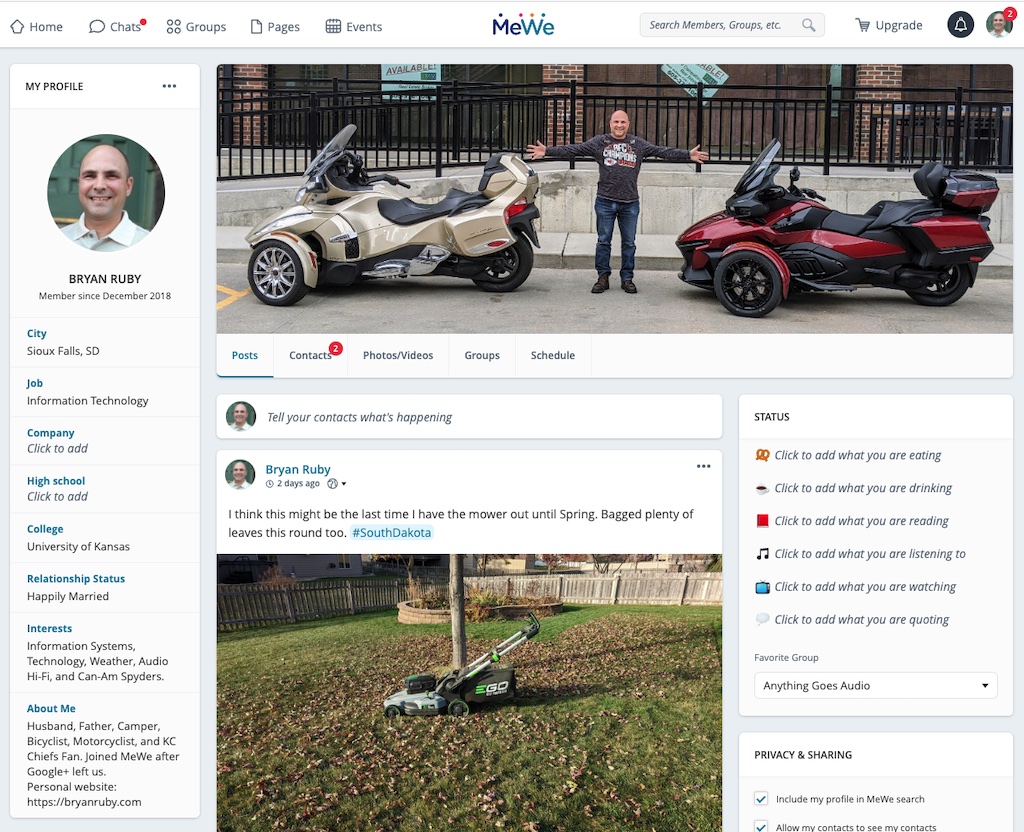
Task: Open the Chats icon in navigation
Action: pos(97,27)
